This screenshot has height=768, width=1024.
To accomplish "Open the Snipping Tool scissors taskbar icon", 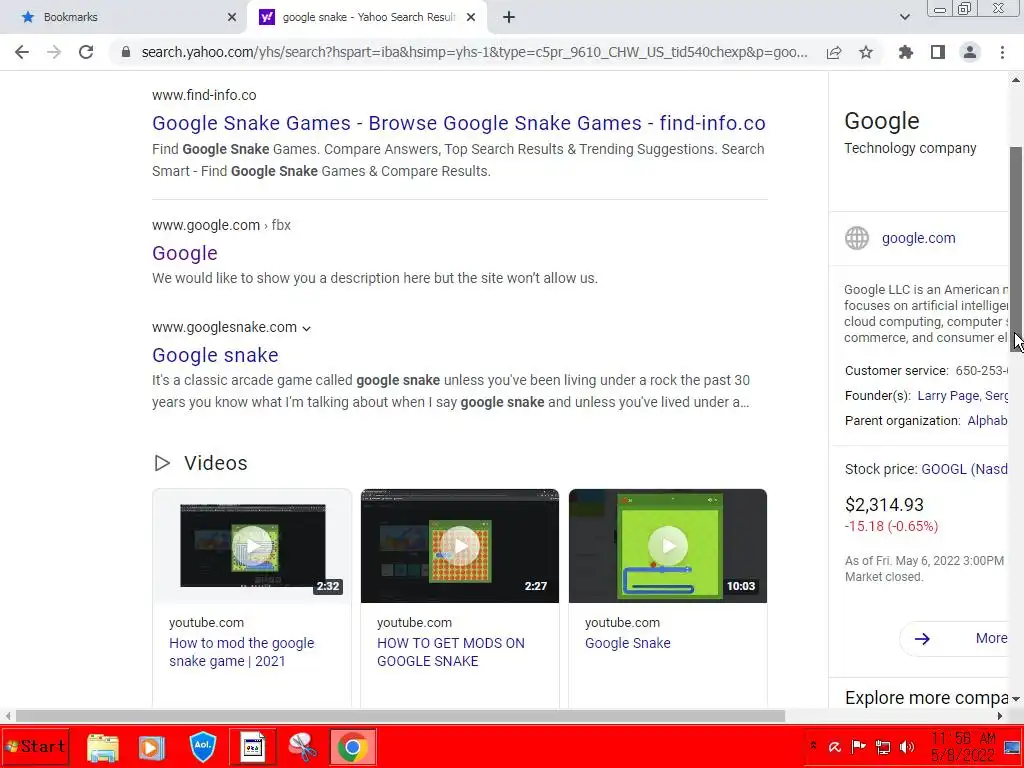I will pyautogui.click(x=302, y=747).
